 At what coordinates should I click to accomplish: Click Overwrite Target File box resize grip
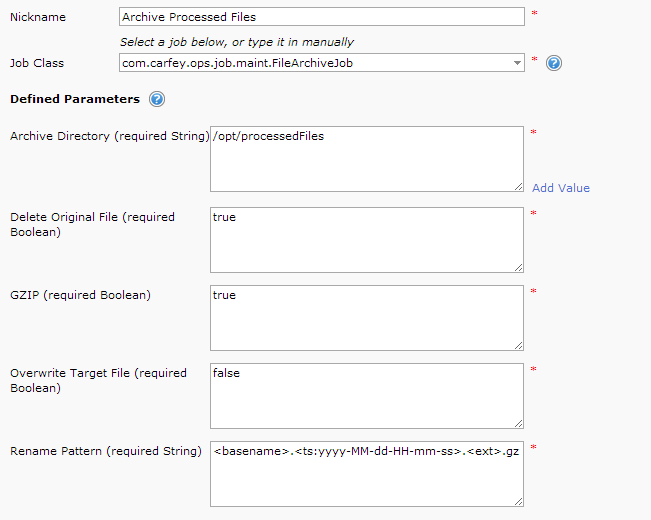518,422
